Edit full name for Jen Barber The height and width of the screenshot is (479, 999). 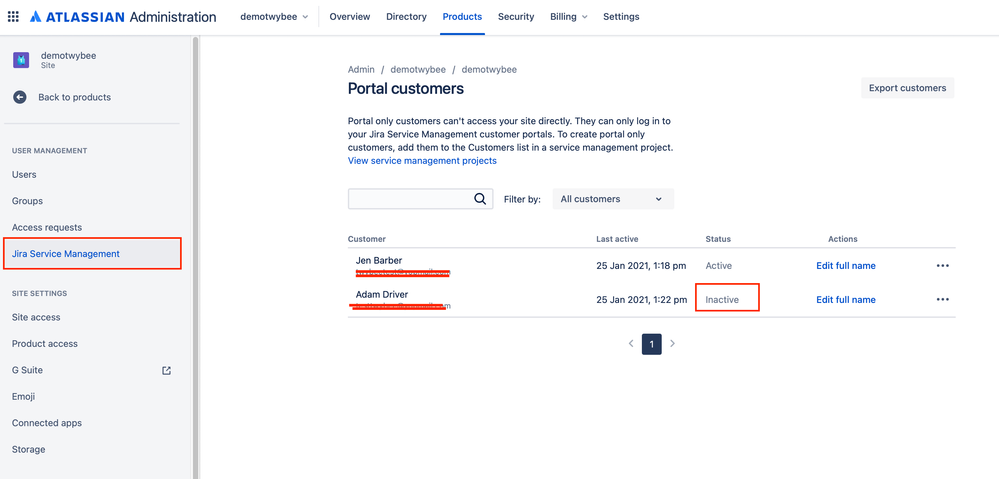[845, 266]
